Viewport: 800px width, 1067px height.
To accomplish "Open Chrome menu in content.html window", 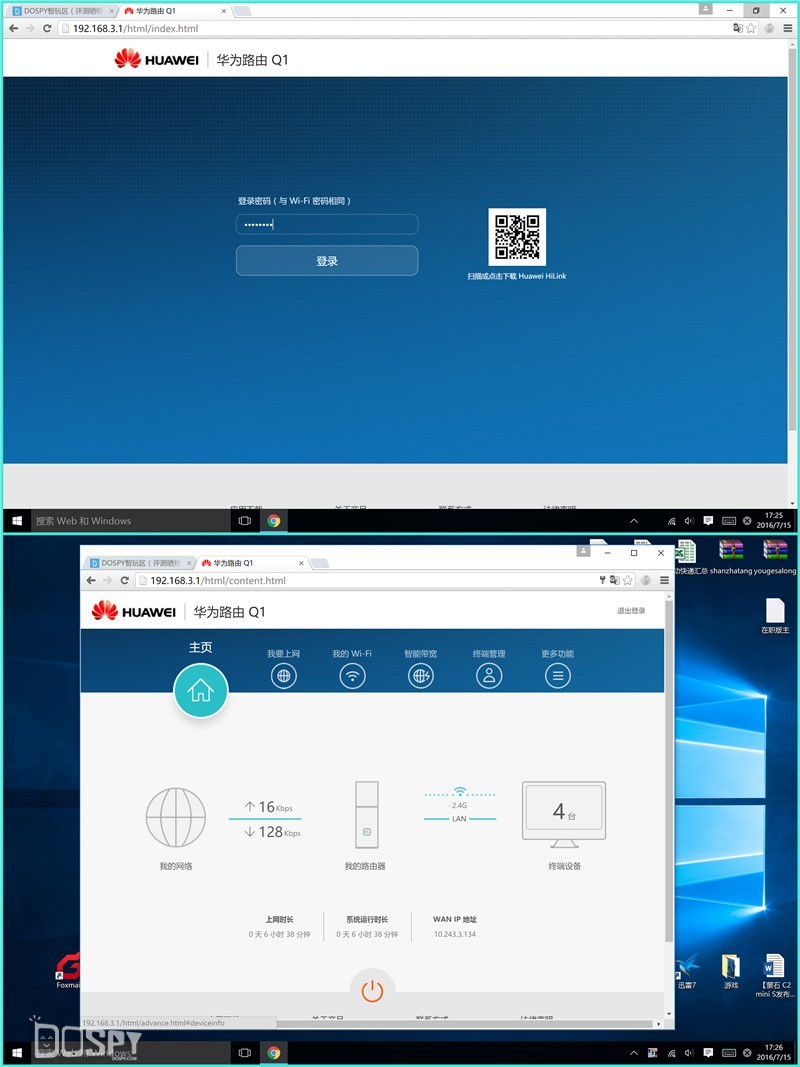I will 664,580.
